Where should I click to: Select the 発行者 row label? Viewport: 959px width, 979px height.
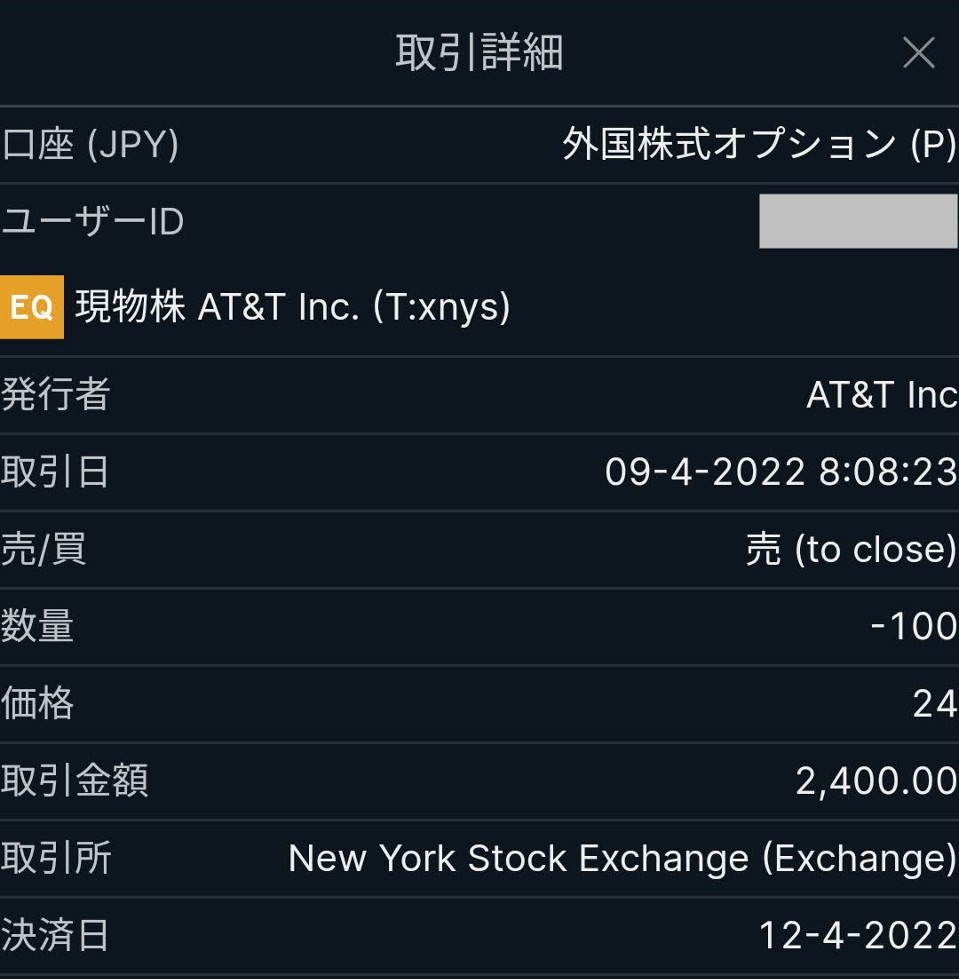[55, 395]
